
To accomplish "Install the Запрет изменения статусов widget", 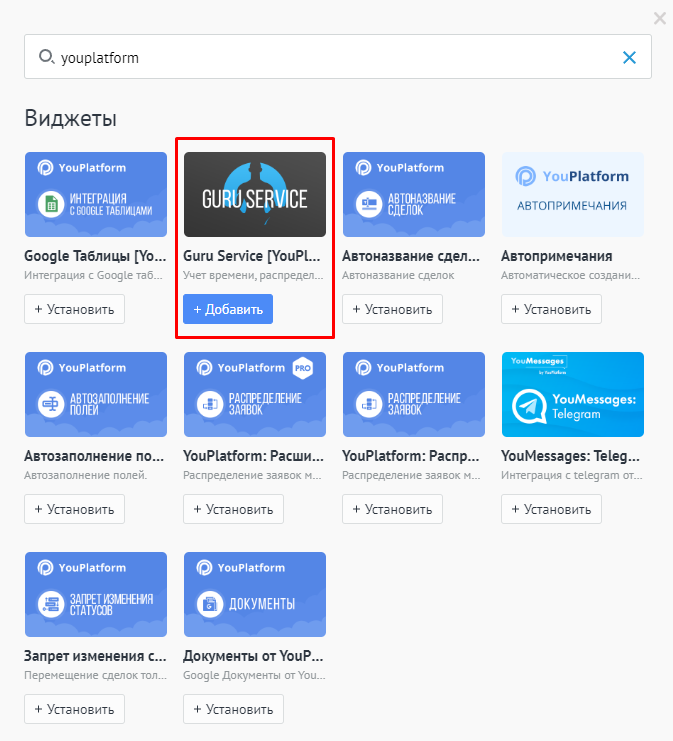I will [75, 709].
